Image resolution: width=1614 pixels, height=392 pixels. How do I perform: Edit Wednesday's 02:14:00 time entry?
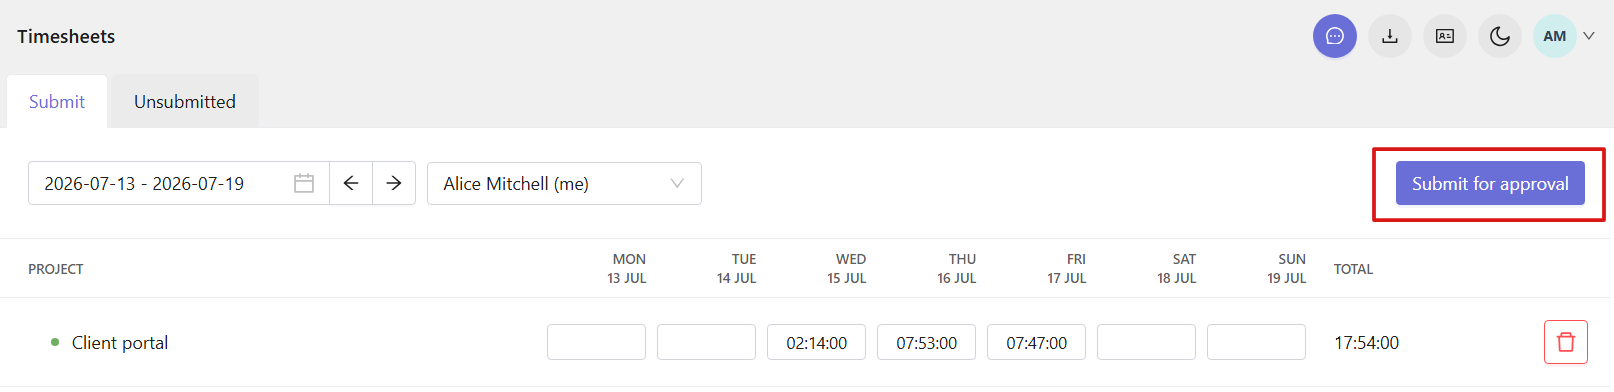pyautogui.click(x=816, y=342)
